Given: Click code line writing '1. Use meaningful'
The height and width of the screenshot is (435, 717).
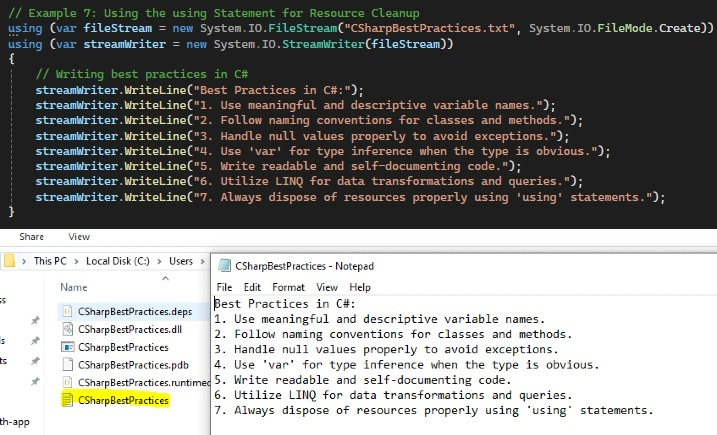Looking at the screenshot, I should (295, 105).
